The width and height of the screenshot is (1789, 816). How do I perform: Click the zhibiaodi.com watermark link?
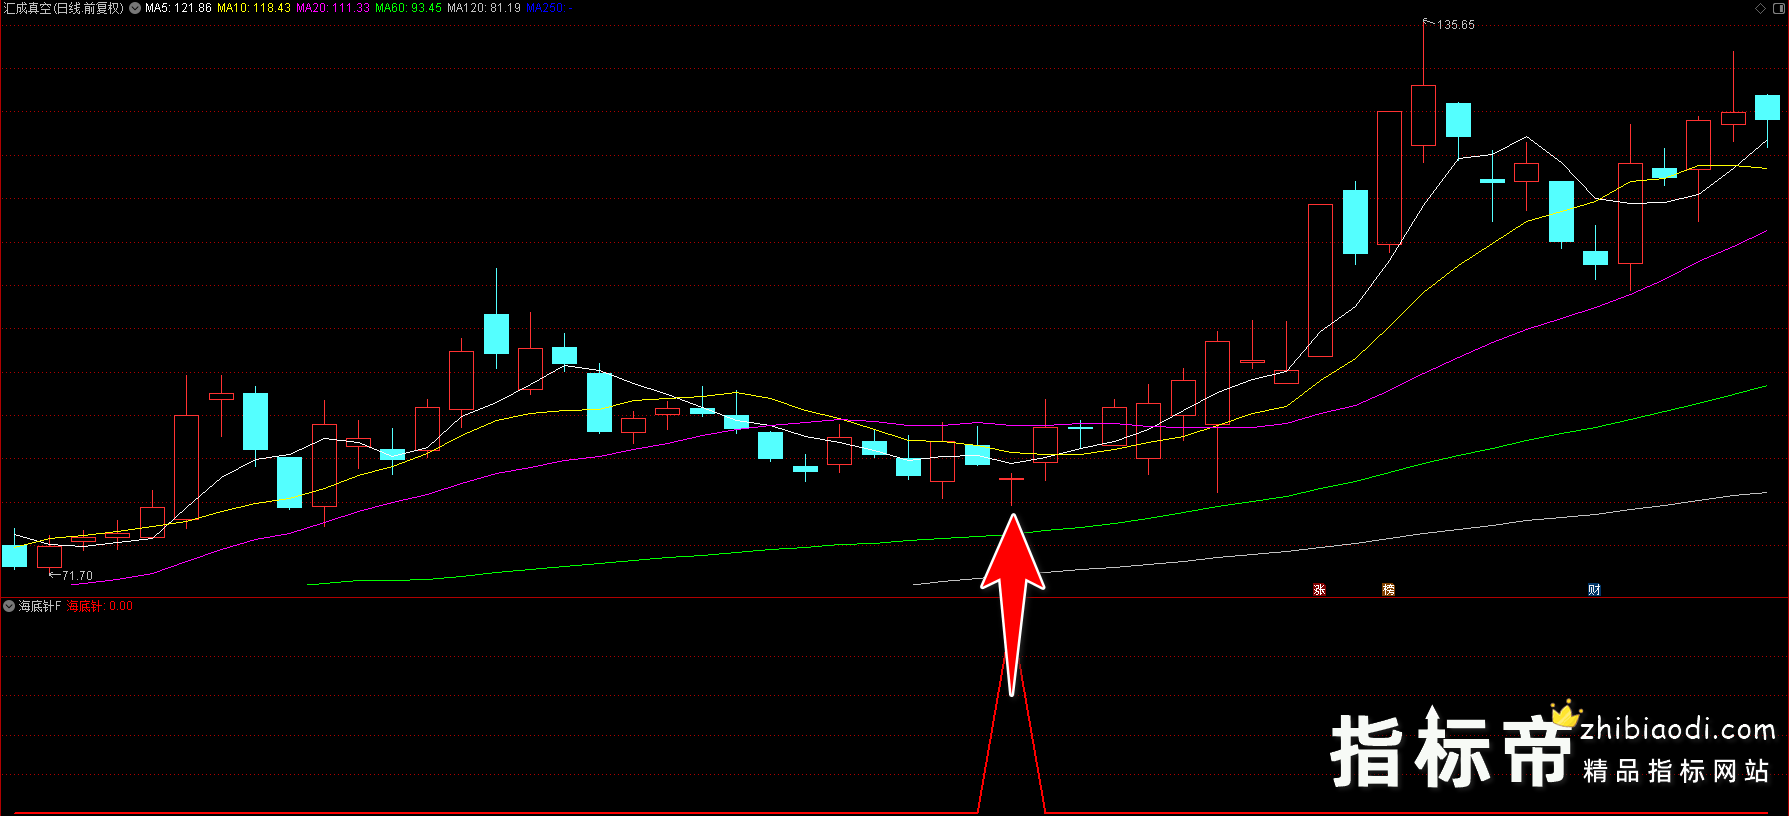click(x=1677, y=730)
